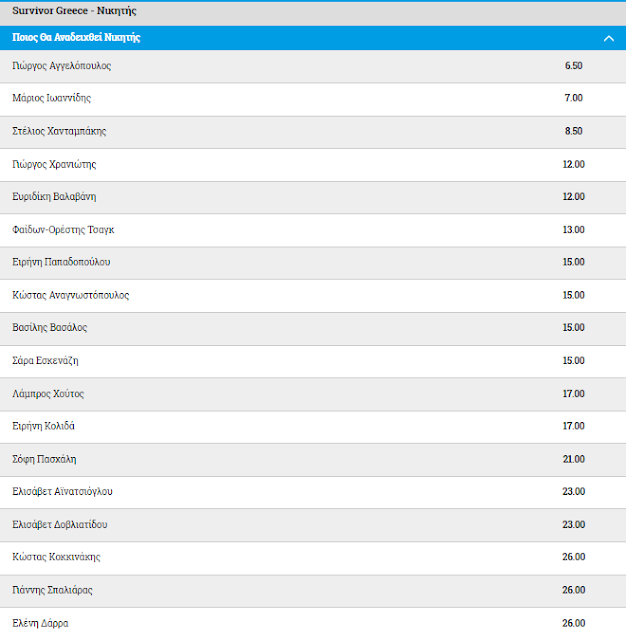The image size is (626, 640).
Task: Collapse the Ποιος Θα Αναδειχθεί Νικητής section chevron
Action: 608,38
